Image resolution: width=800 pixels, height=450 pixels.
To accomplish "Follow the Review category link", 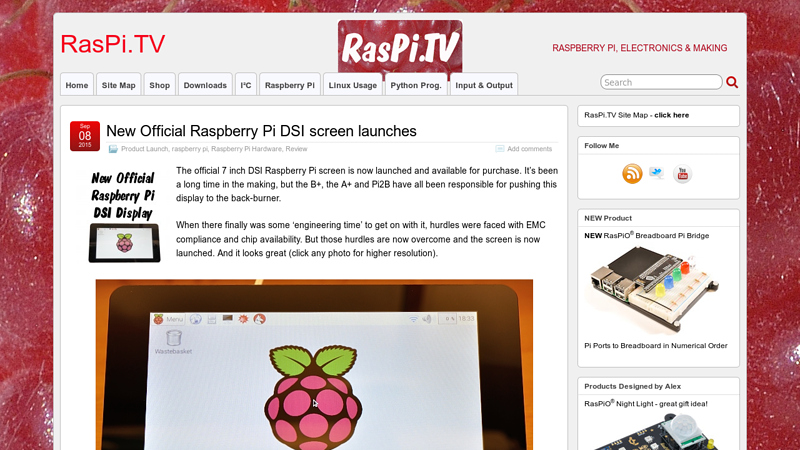I will pos(296,149).
